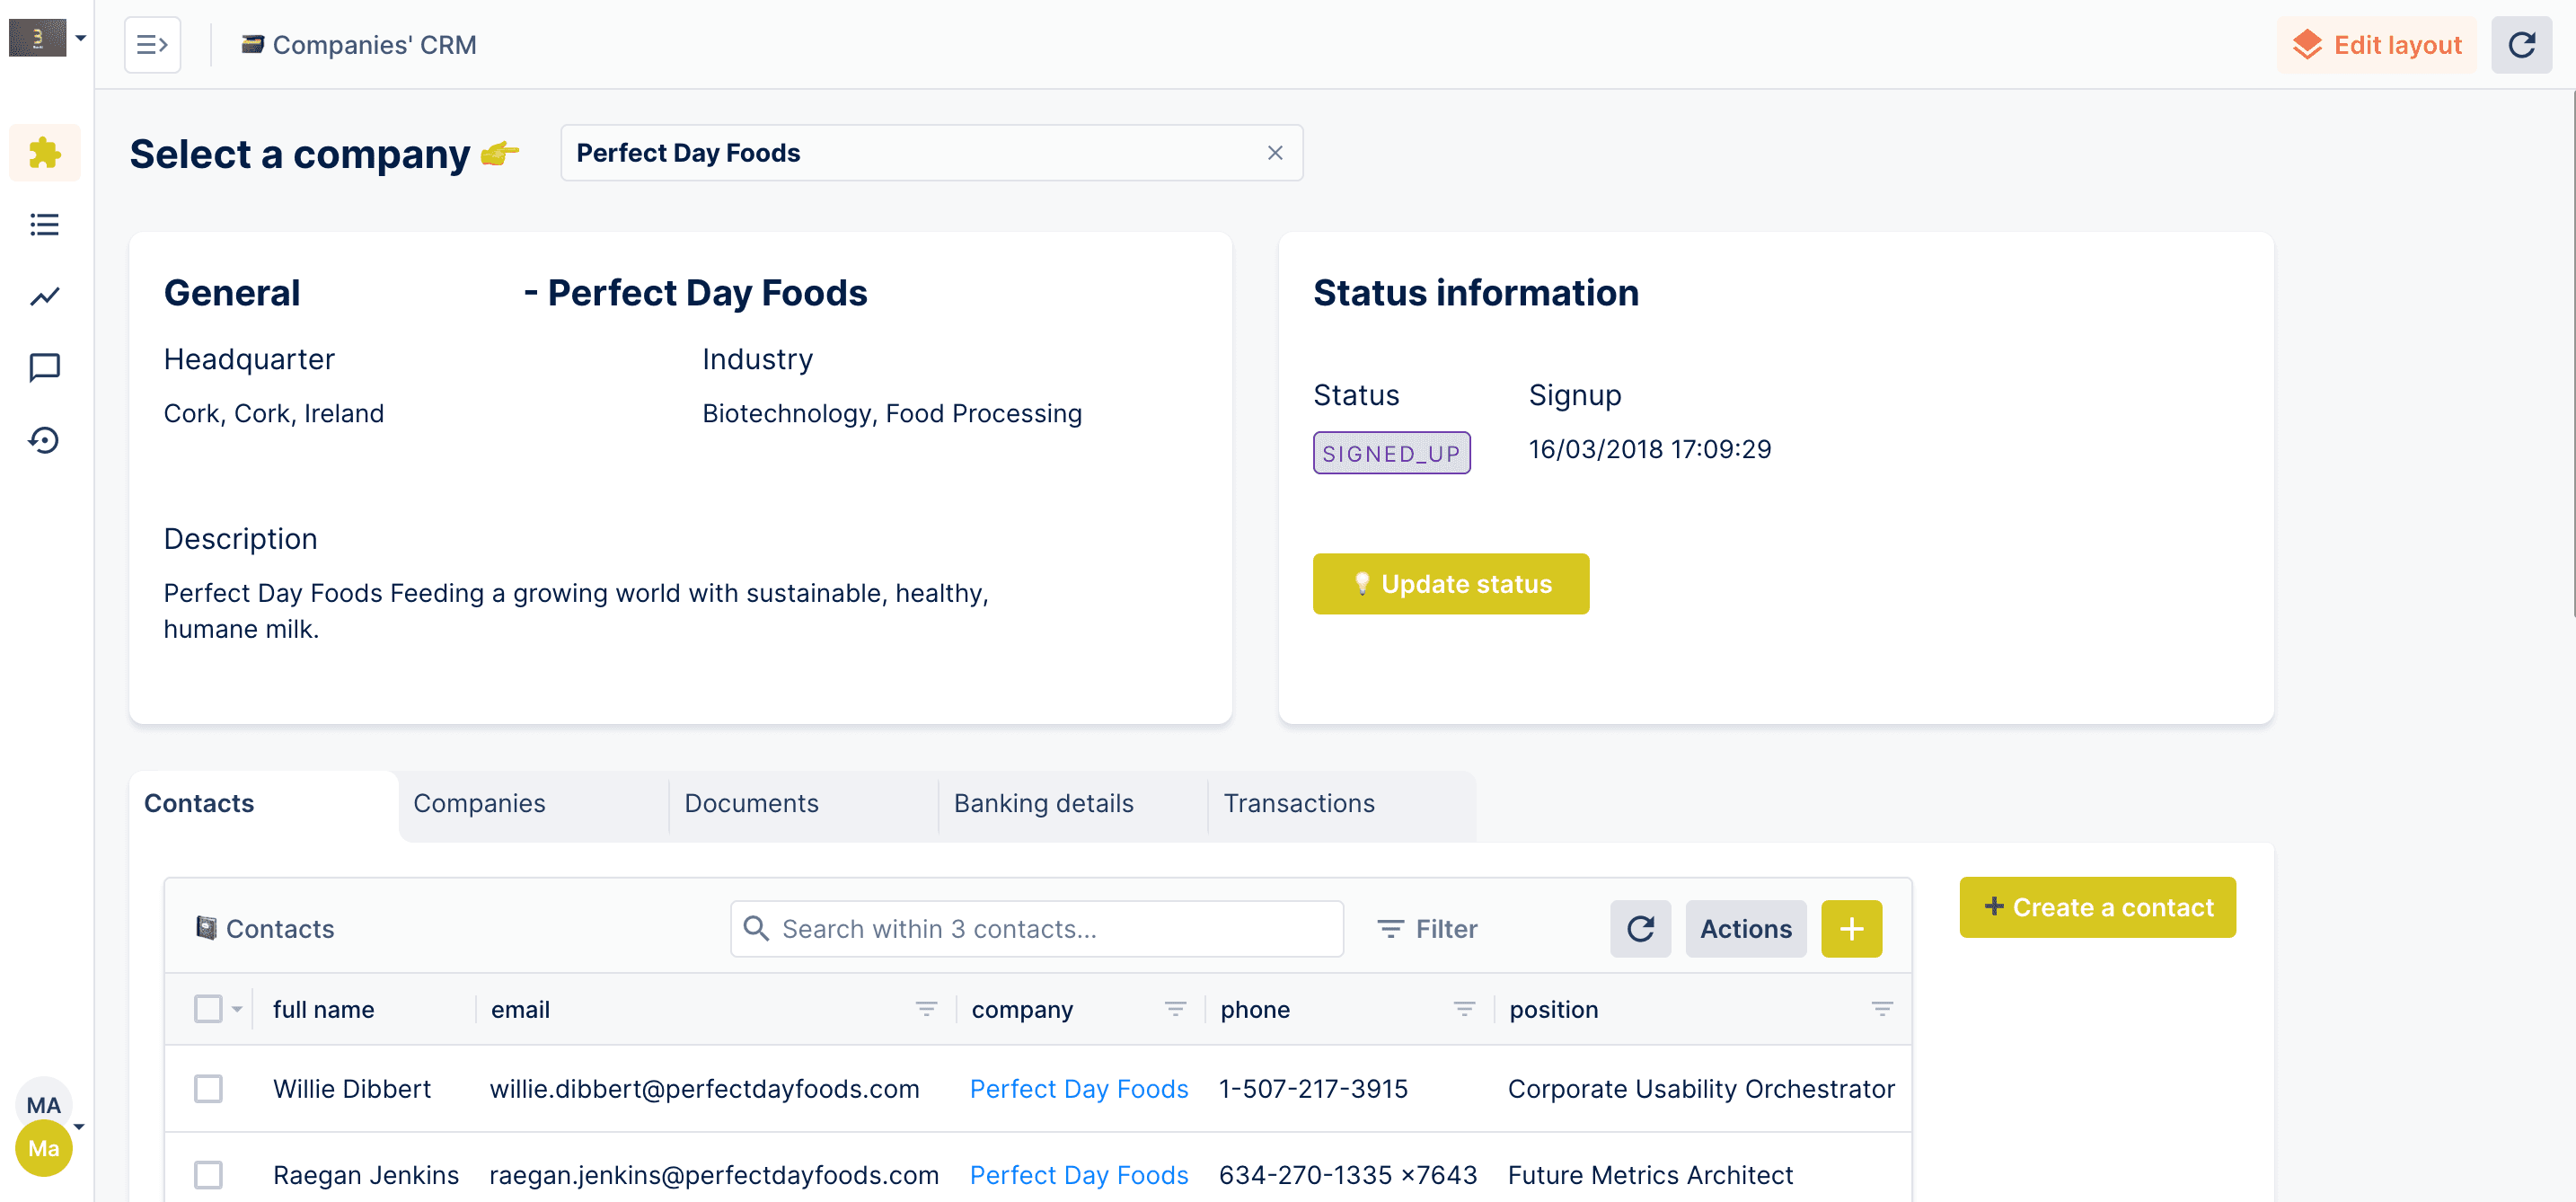Image resolution: width=2576 pixels, height=1202 pixels.
Task: Click the refresh icon next to Actions
Action: pyautogui.click(x=1641, y=930)
